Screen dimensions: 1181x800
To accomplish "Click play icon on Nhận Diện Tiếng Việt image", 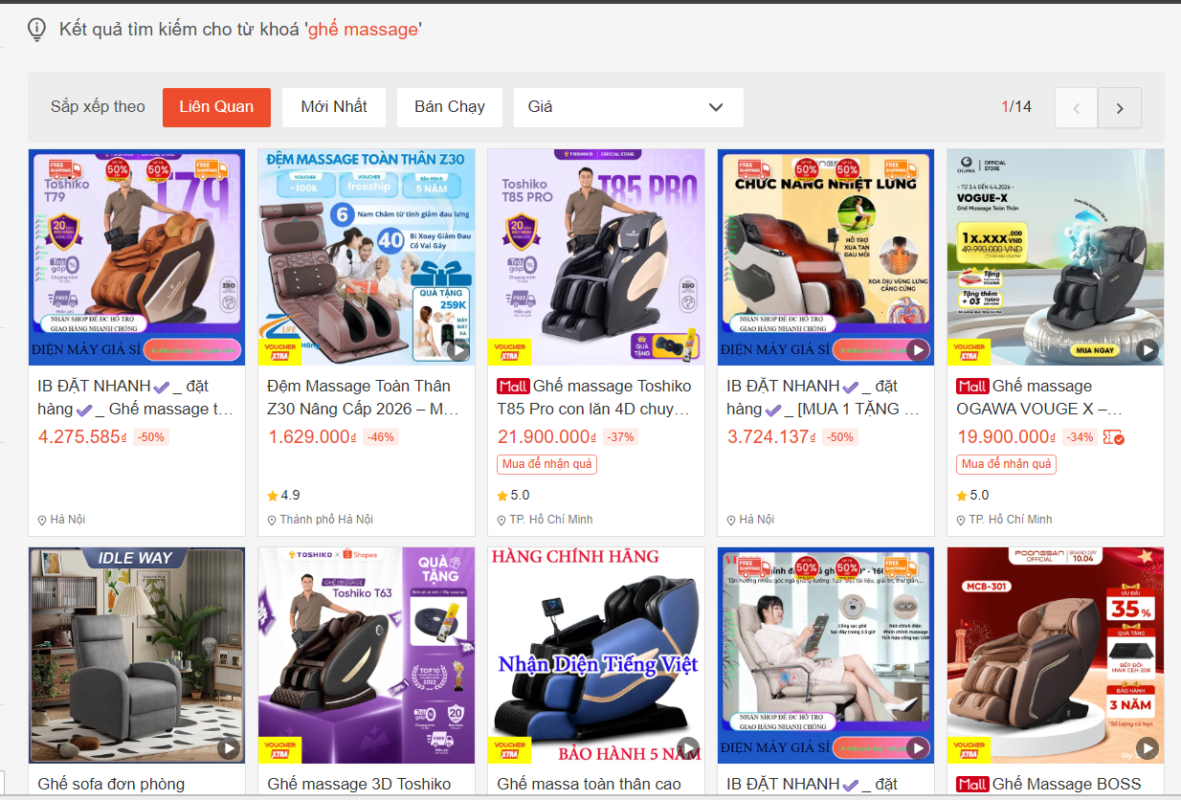I will coord(688,748).
